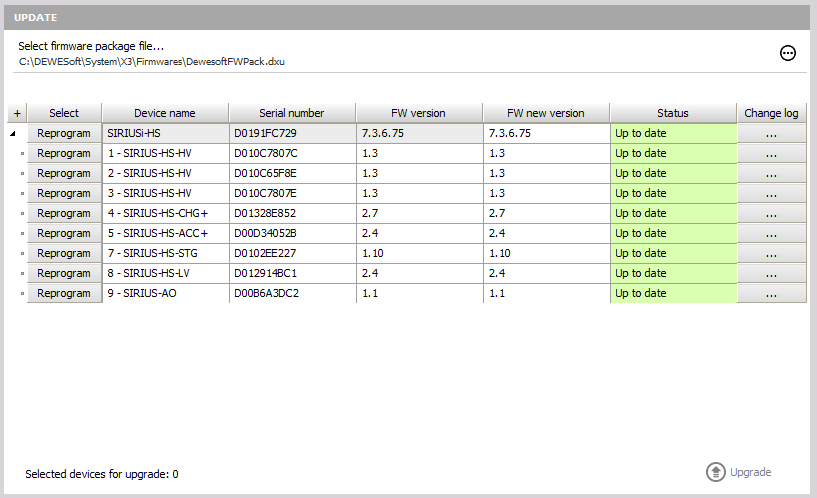Click FW version 2.7 for SIRIUS-HS-CHG+
This screenshot has height=498, width=817.
[419, 213]
